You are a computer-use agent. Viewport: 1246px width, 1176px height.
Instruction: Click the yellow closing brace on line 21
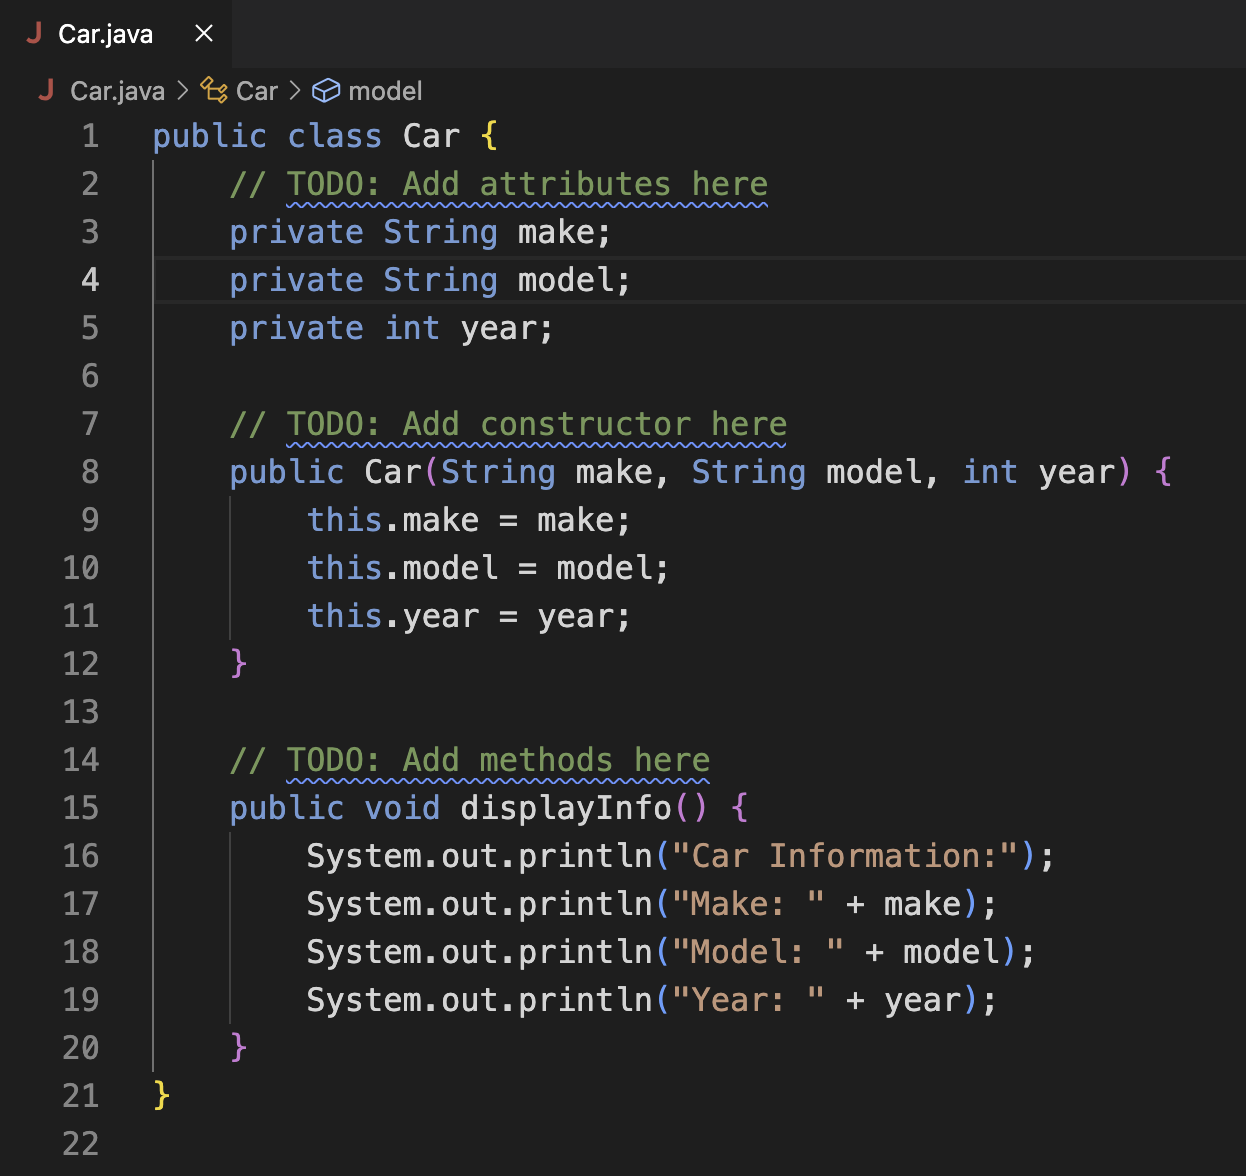point(162,1095)
